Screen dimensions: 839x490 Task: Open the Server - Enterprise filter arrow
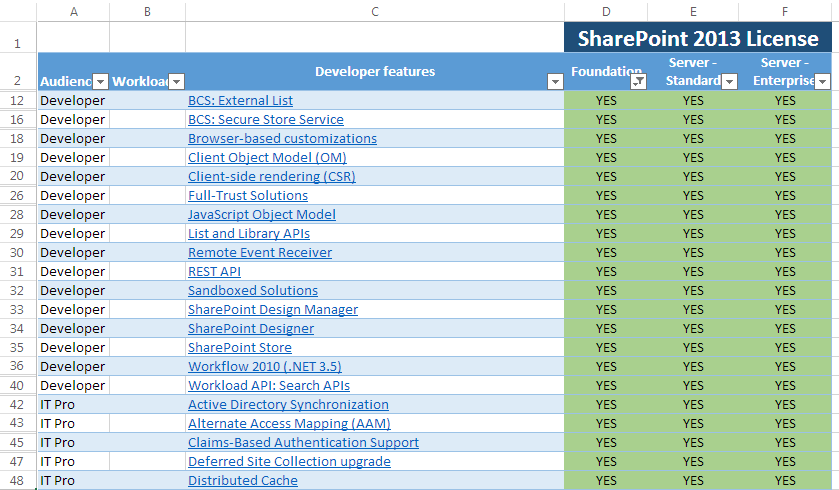tap(822, 81)
